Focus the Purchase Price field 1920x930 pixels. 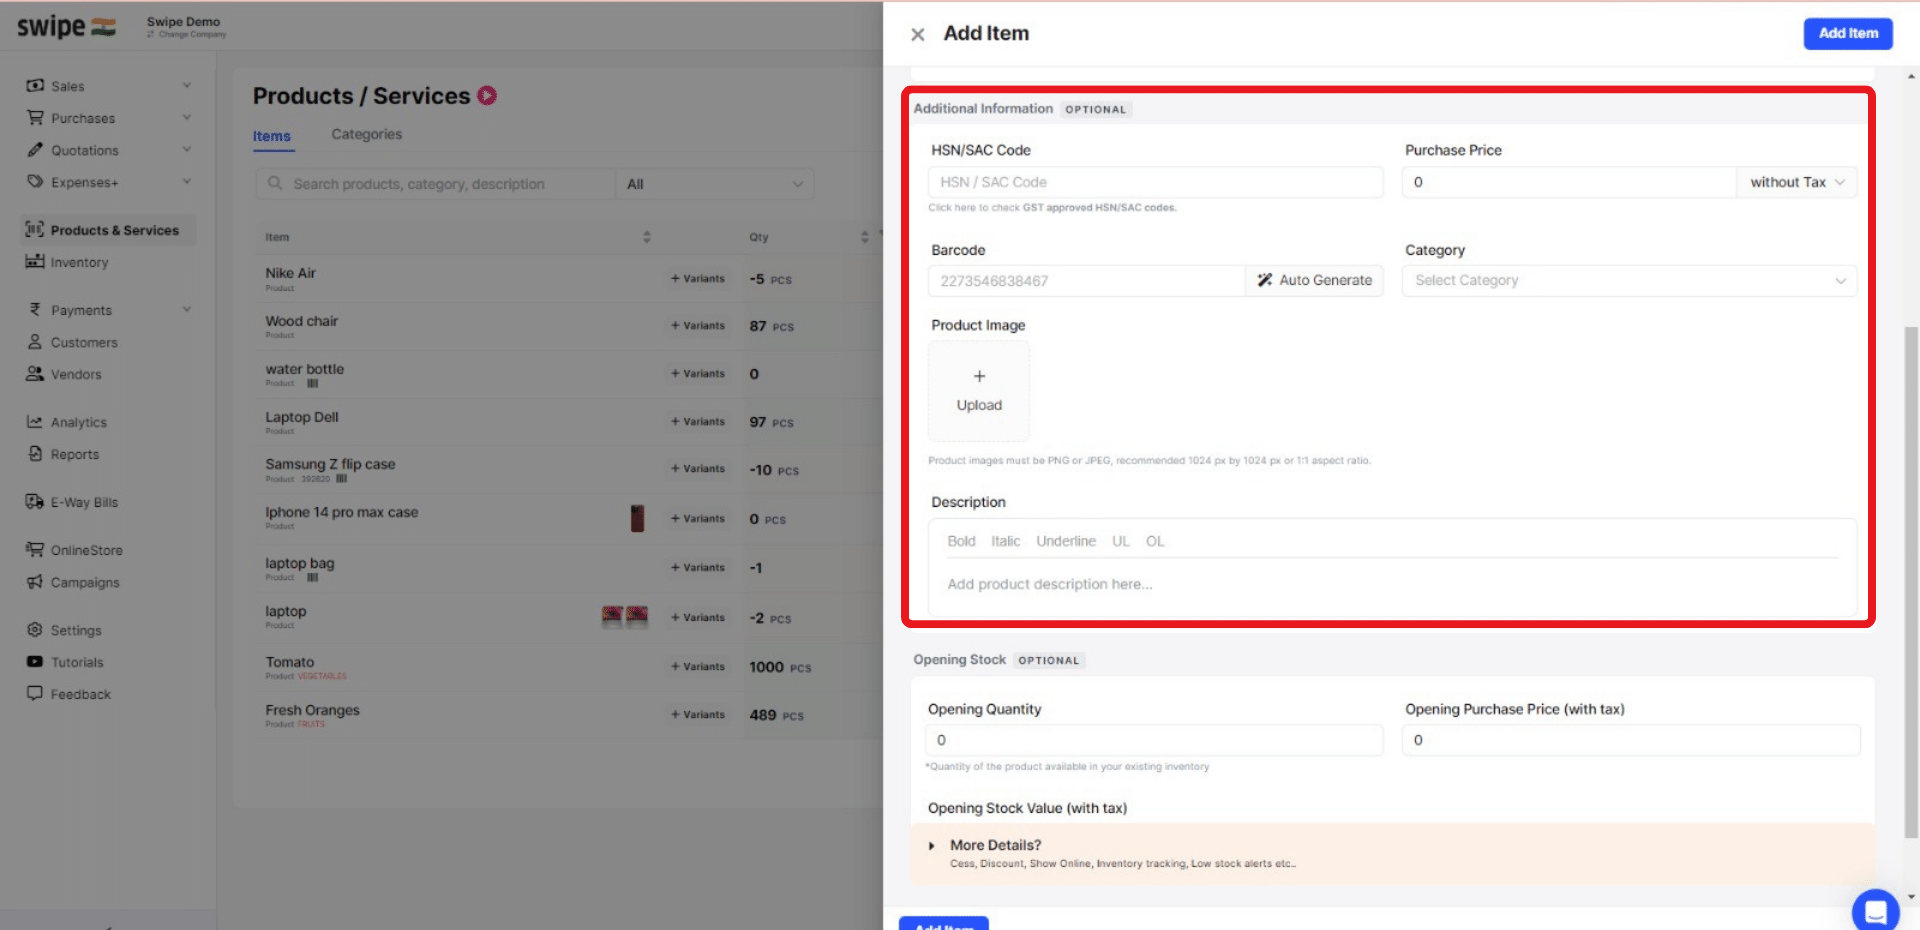1569,182
